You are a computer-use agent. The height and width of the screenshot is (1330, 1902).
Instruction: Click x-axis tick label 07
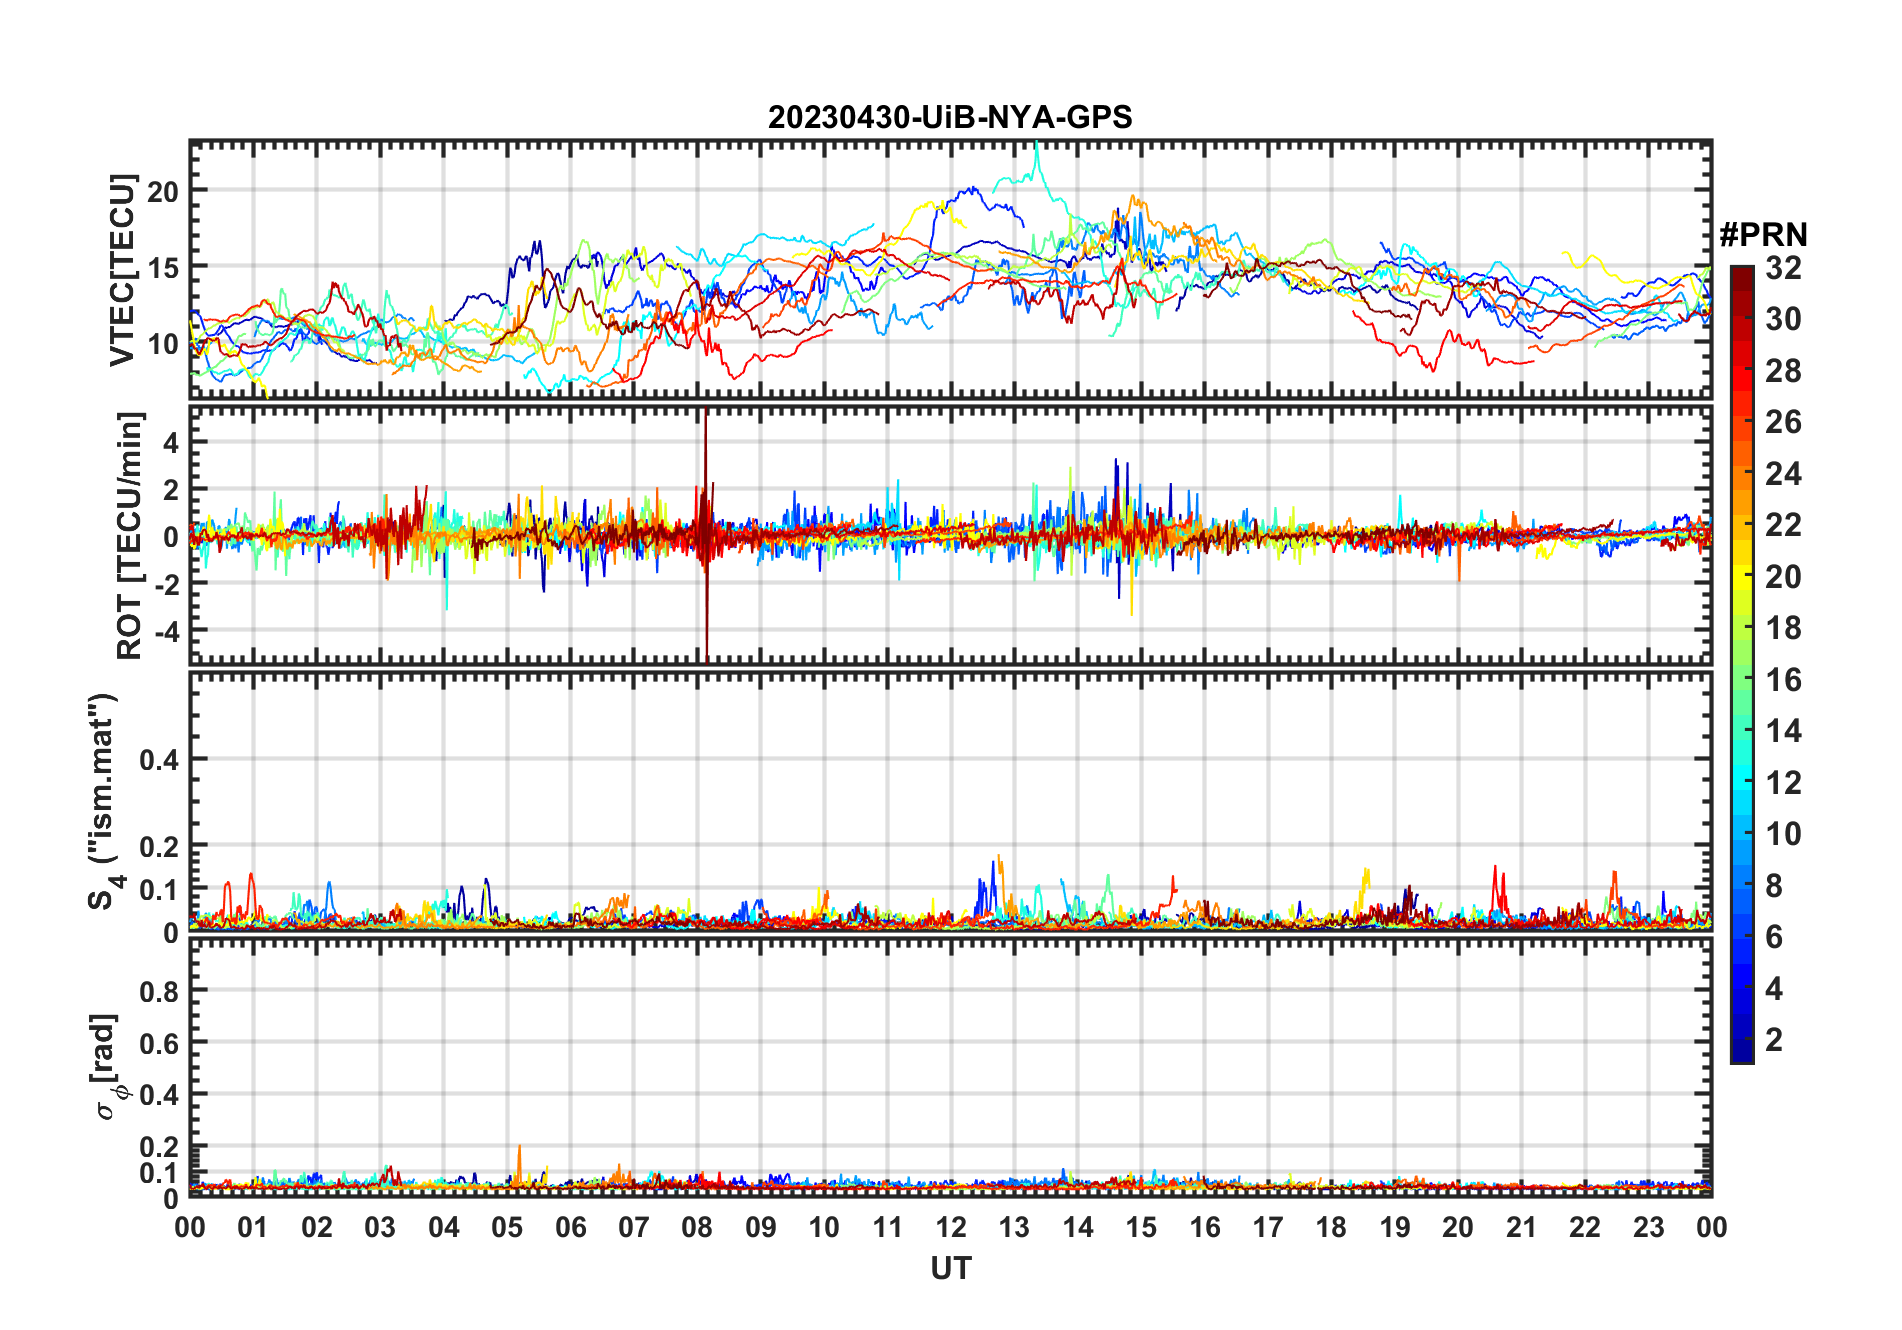click(634, 1227)
